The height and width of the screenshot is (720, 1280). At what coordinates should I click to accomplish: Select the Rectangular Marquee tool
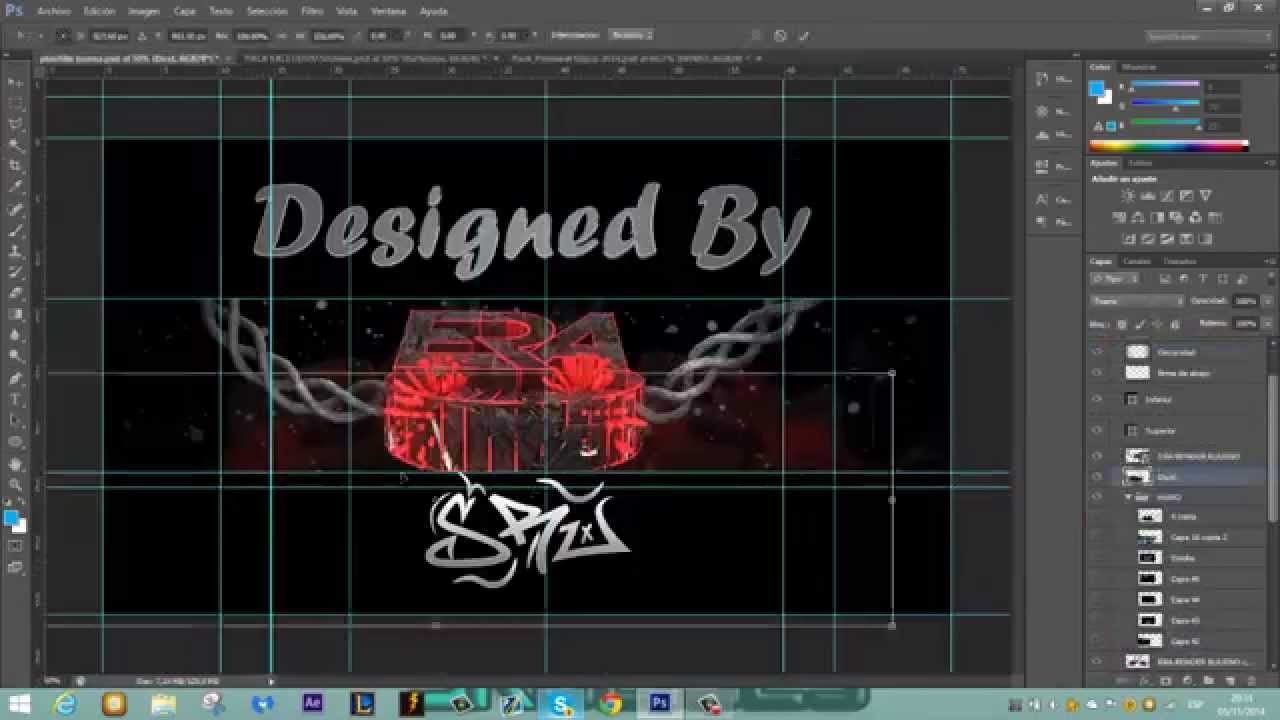[x=15, y=103]
